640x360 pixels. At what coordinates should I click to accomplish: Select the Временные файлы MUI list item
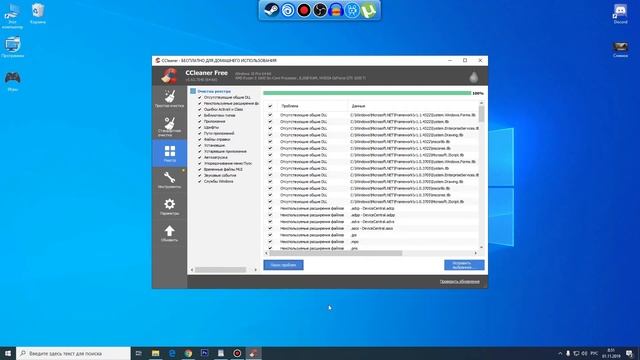click(x=223, y=169)
